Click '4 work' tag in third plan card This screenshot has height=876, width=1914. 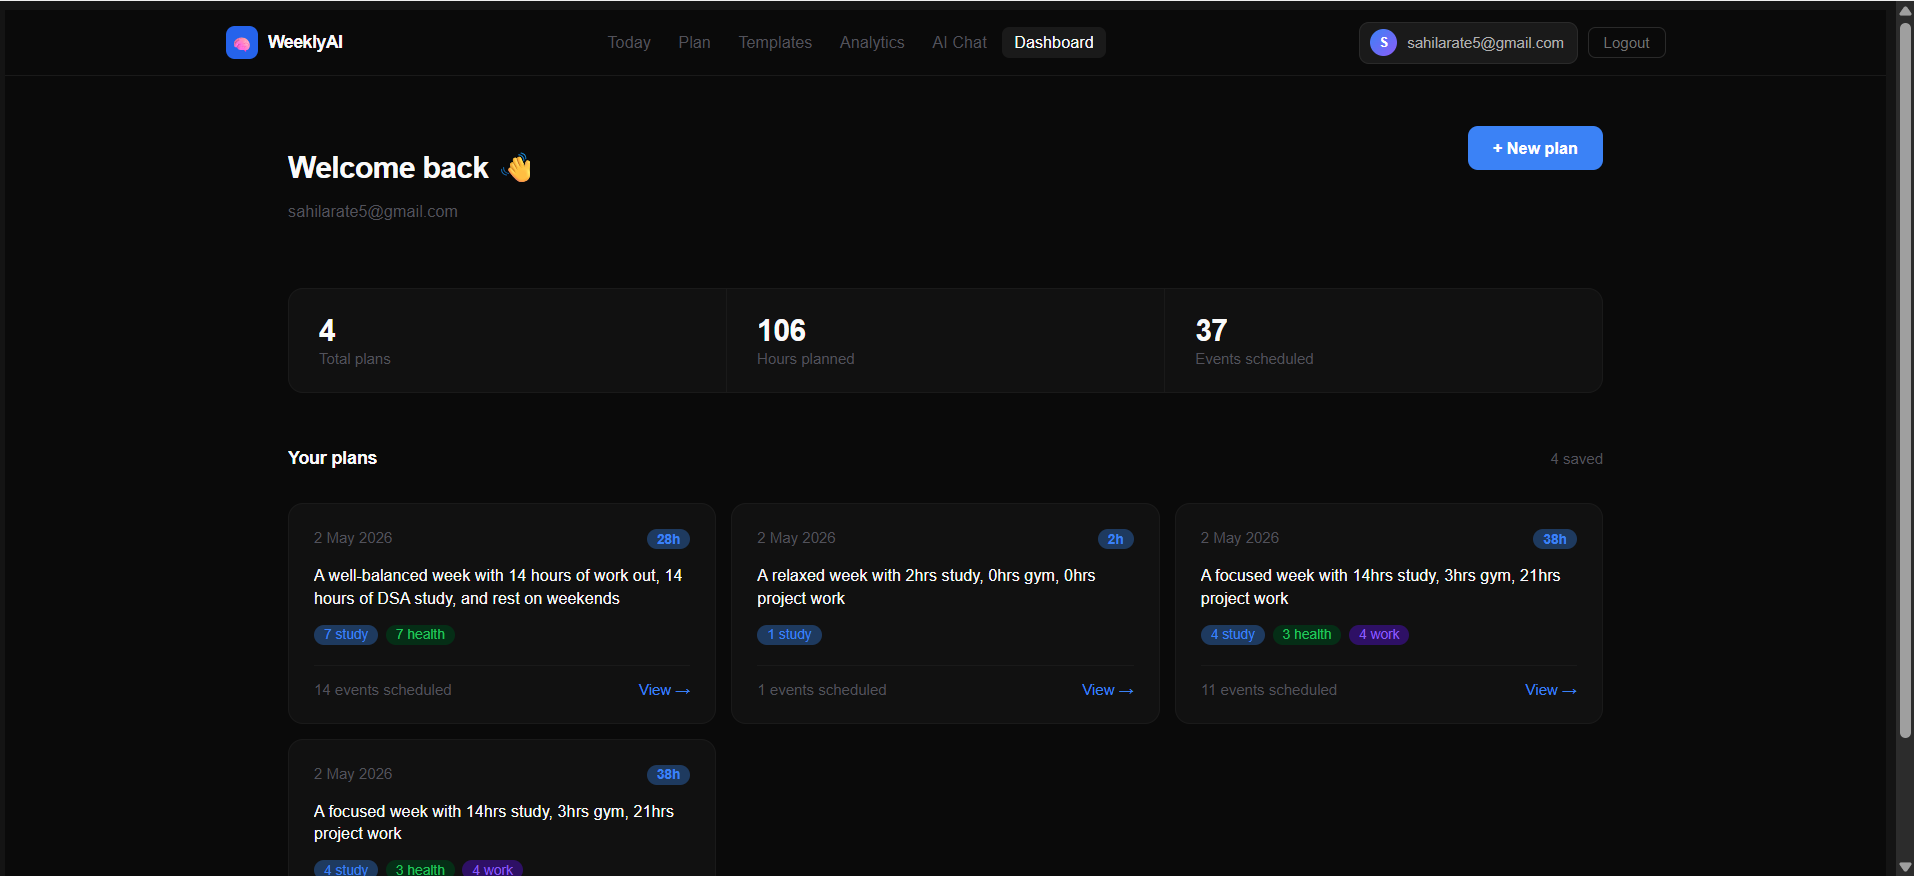[1379, 634]
